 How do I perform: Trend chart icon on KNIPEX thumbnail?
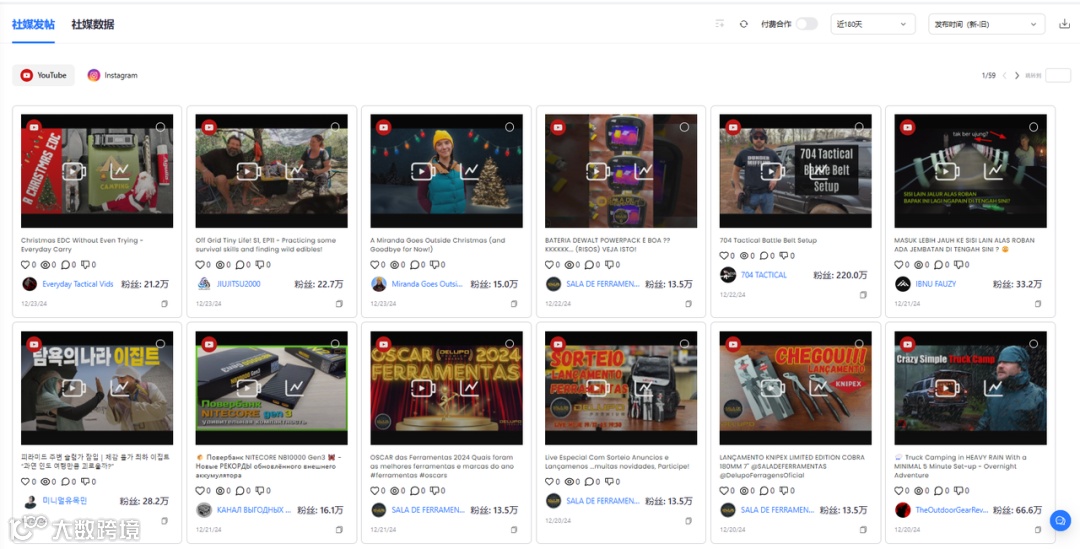(x=819, y=388)
